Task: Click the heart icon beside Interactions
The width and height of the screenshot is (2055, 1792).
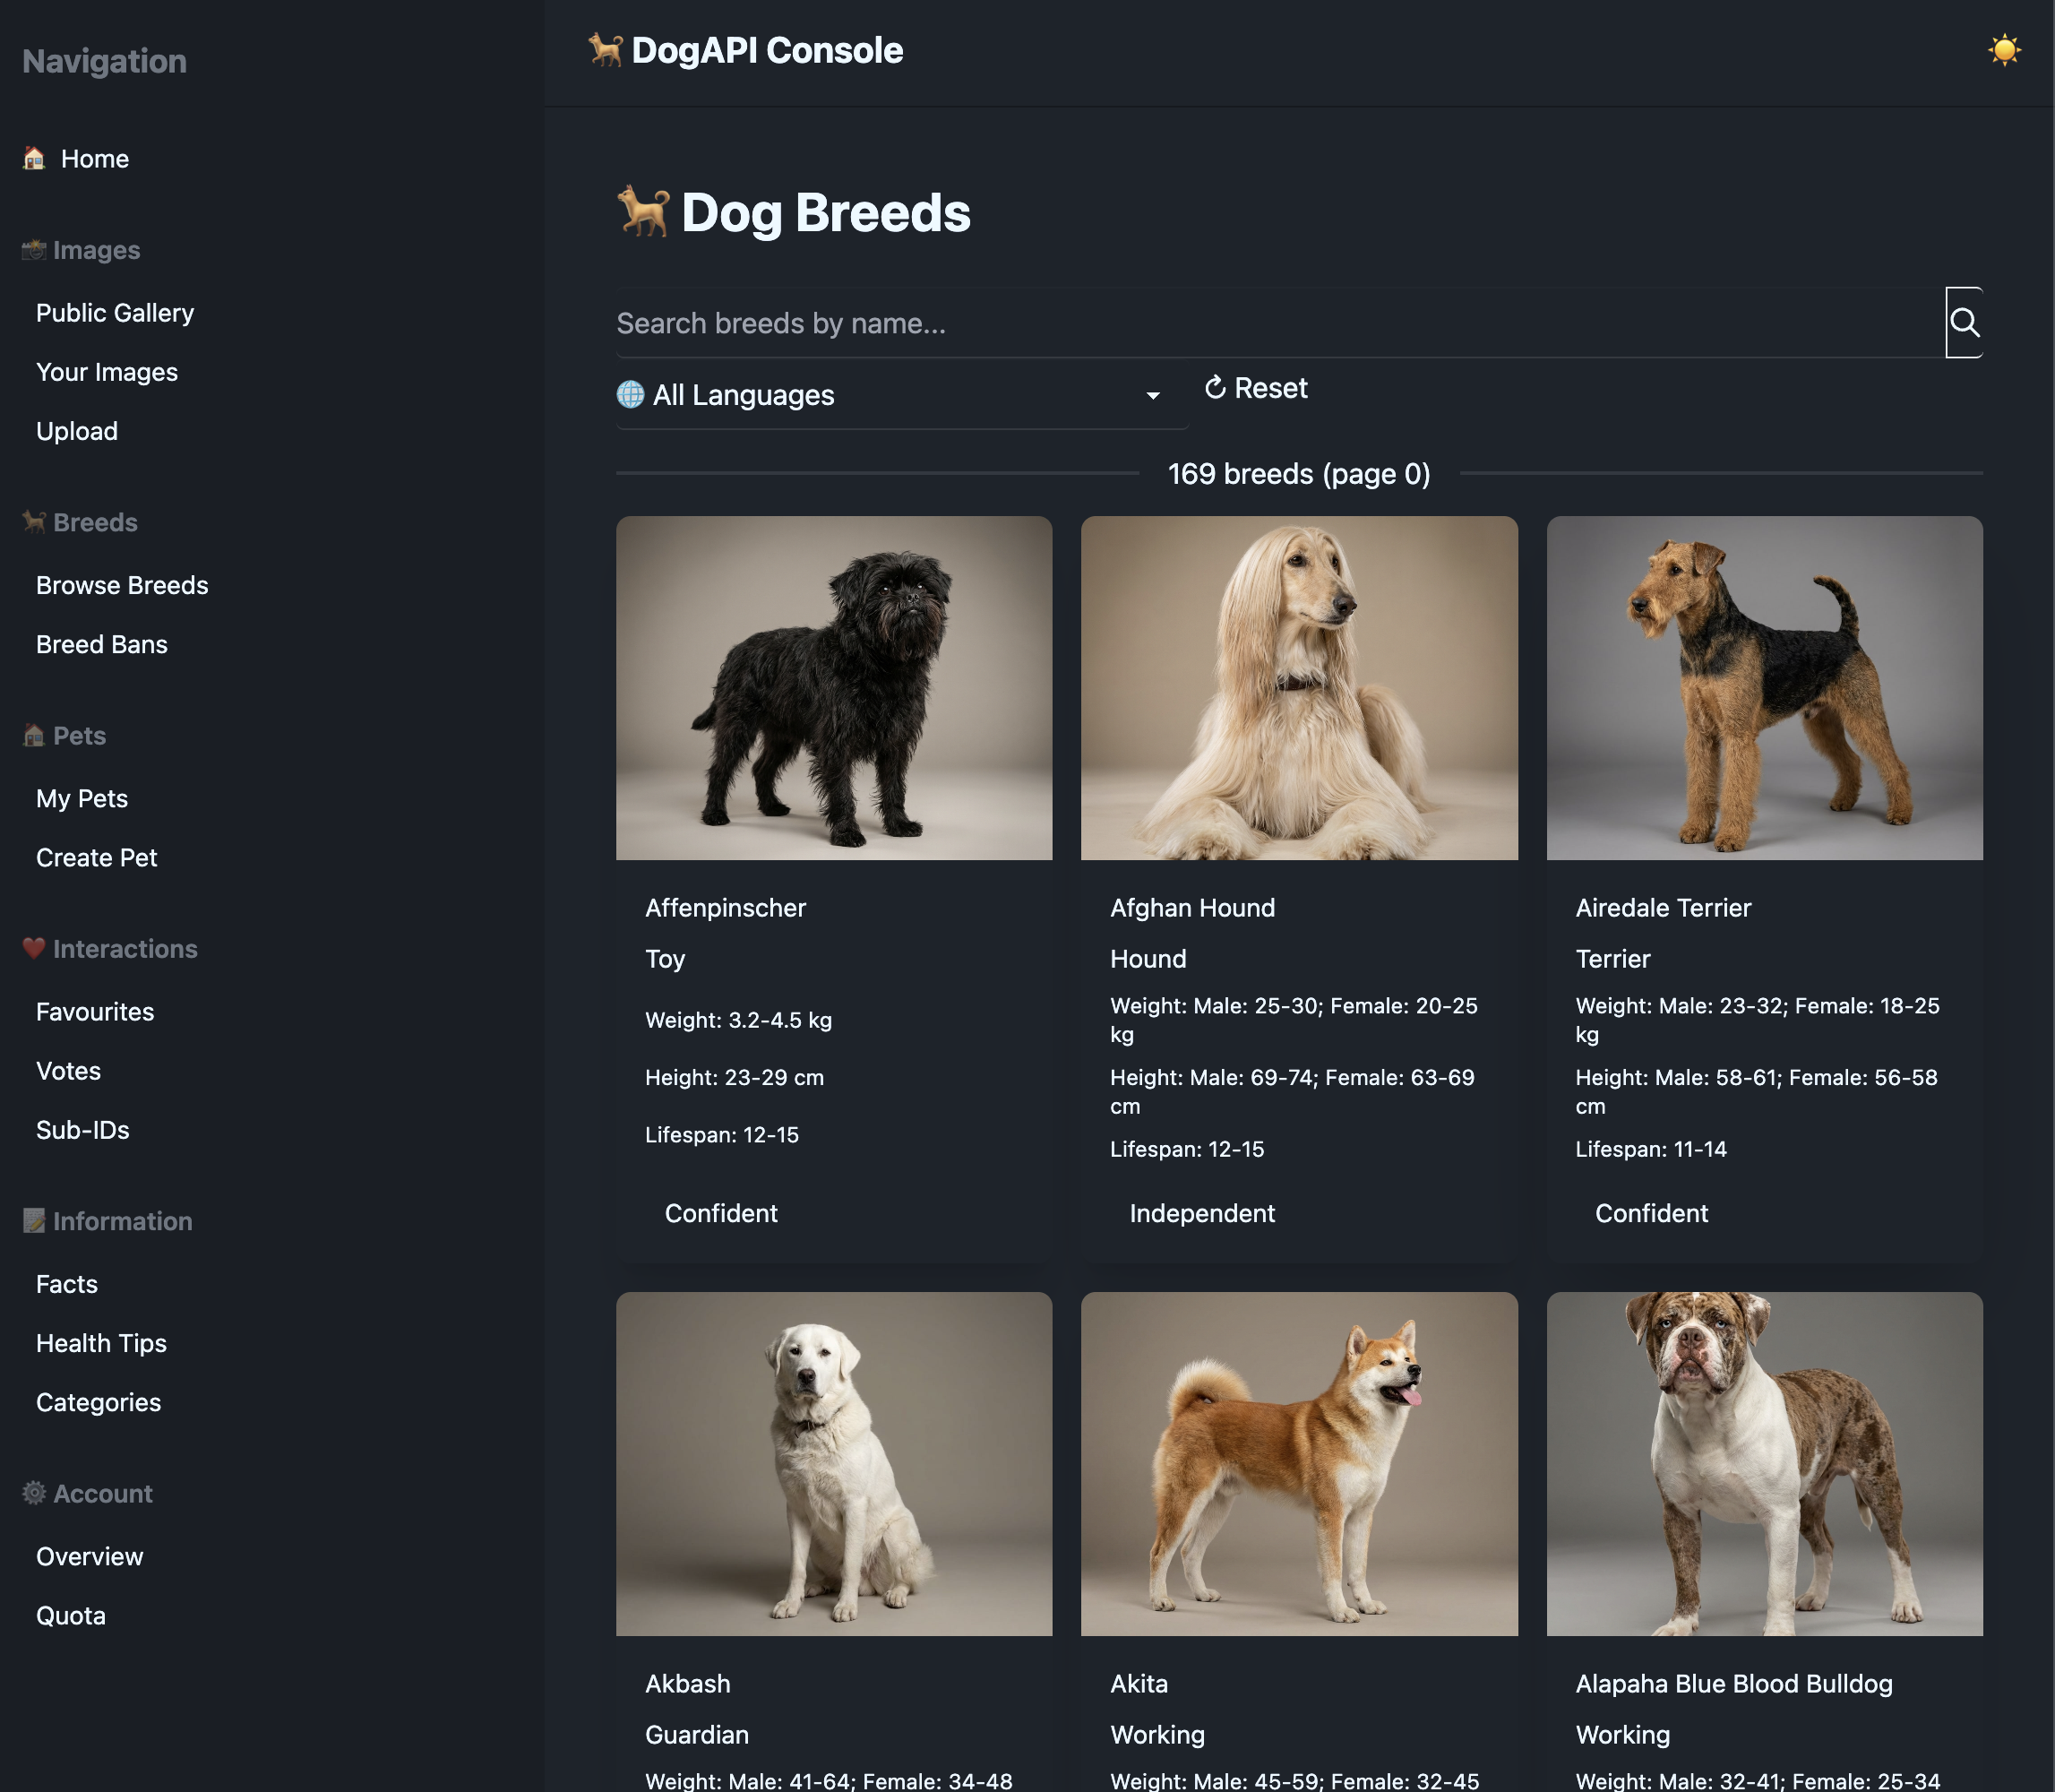Action: point(34,948)
